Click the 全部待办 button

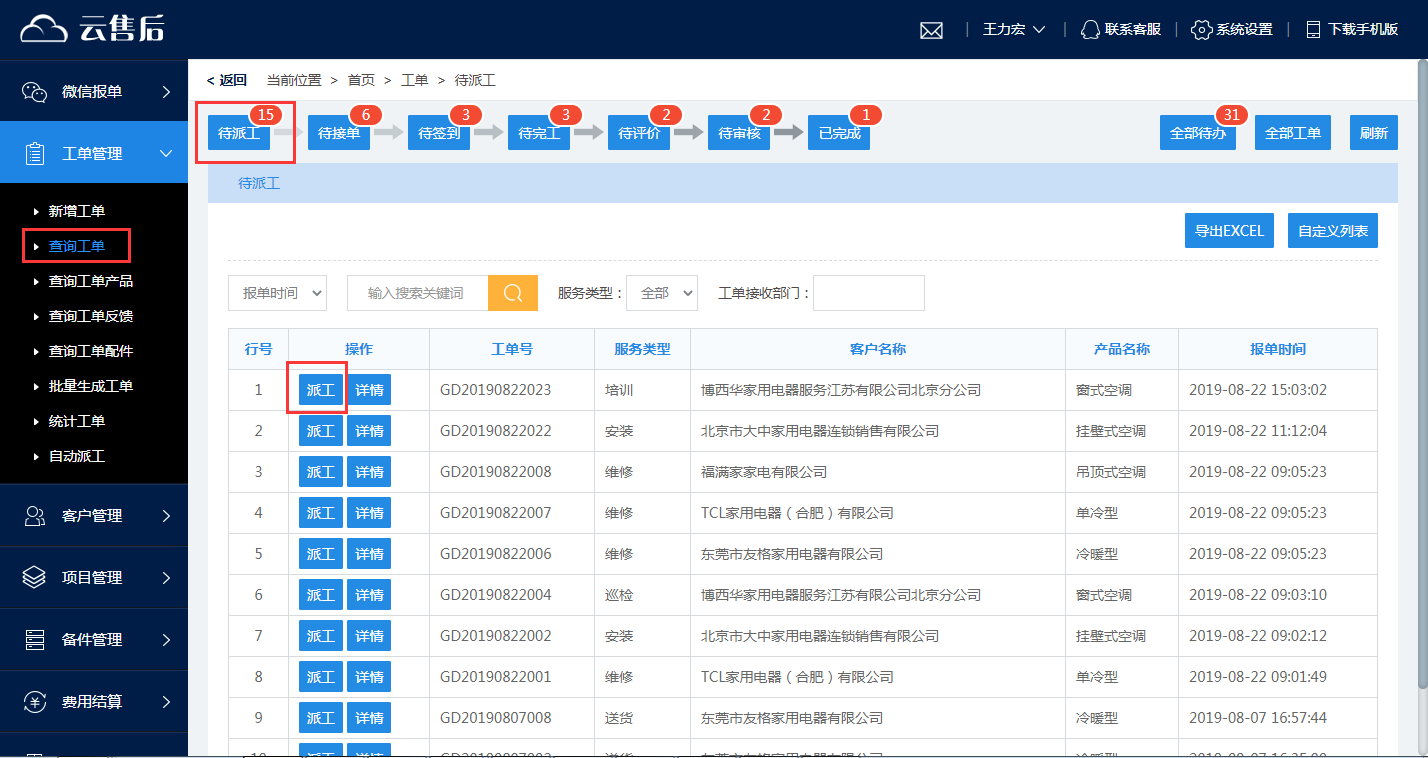pos(1198,133)
